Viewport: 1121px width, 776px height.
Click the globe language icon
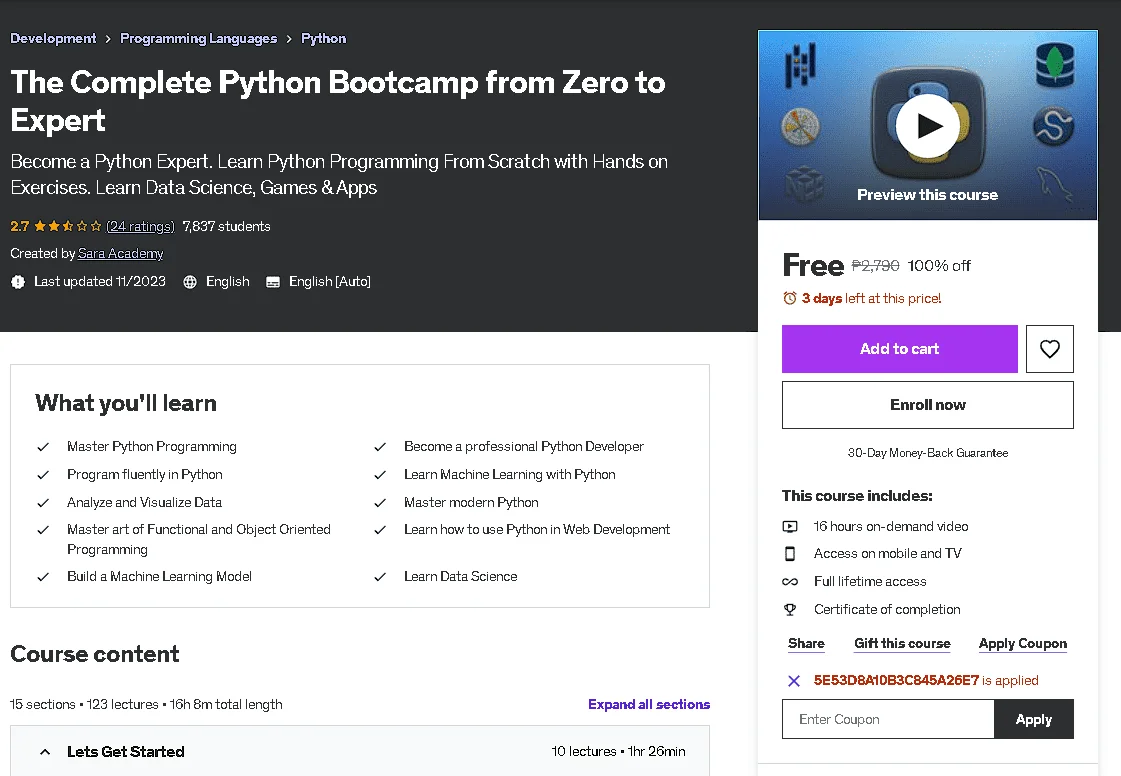(190, 282)
